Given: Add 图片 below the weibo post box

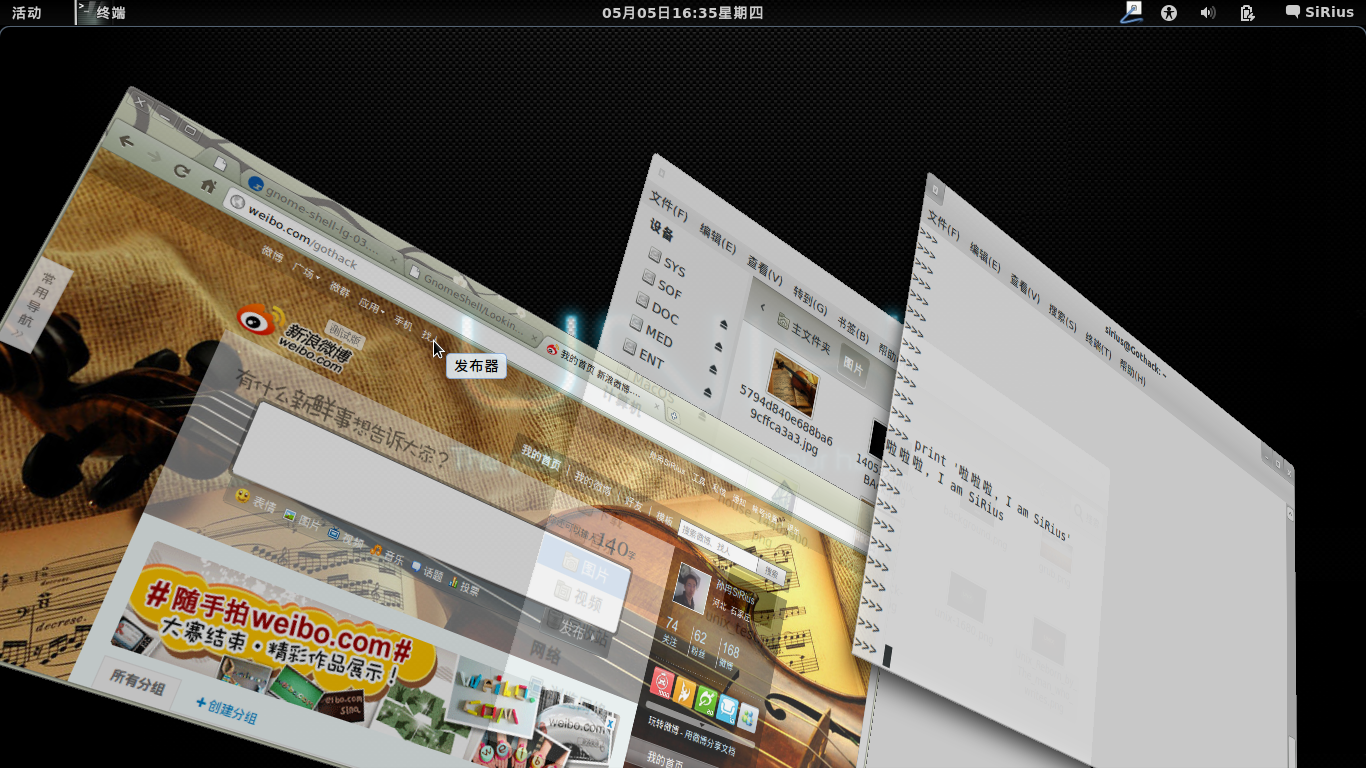Looking at the screenshot, I should click(303, 520).
